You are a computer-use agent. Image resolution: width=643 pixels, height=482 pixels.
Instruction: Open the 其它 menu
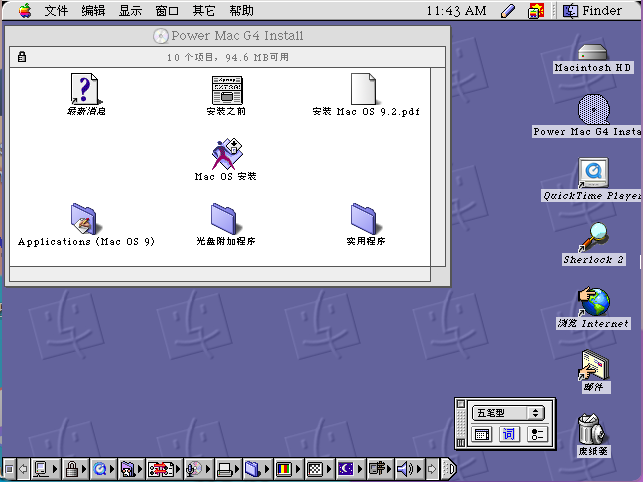[x=204, y=11]
